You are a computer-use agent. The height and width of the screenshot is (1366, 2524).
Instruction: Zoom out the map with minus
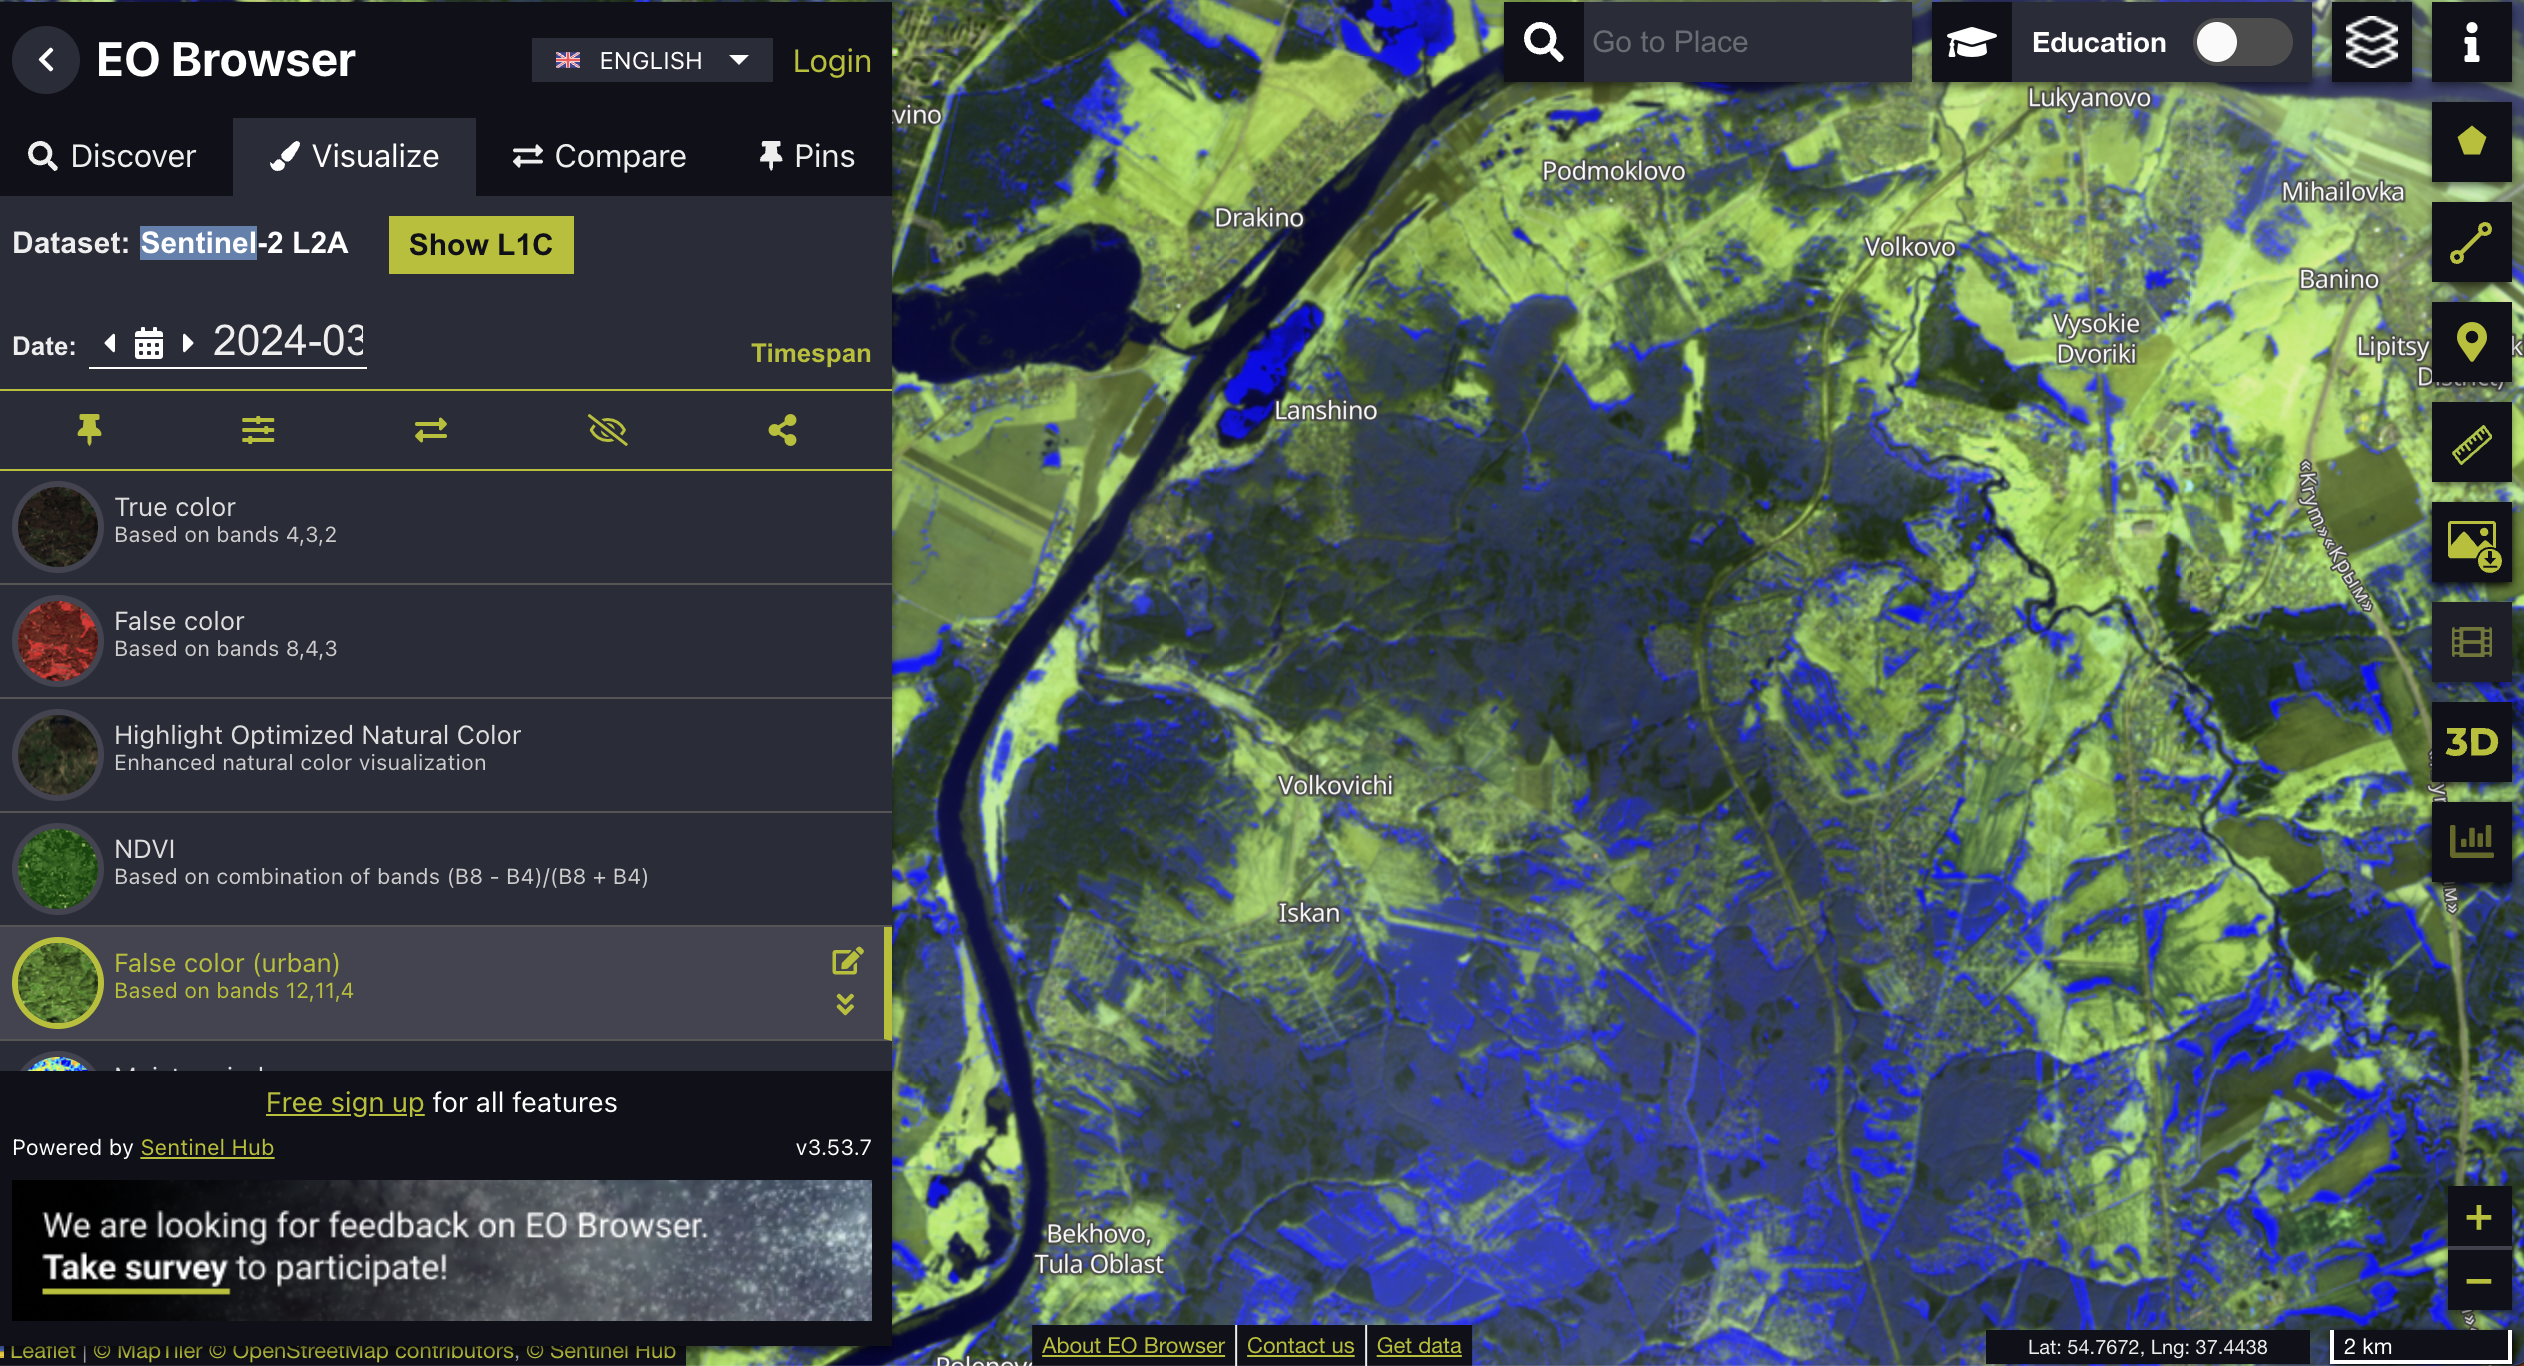[x=2478, y=1280]
